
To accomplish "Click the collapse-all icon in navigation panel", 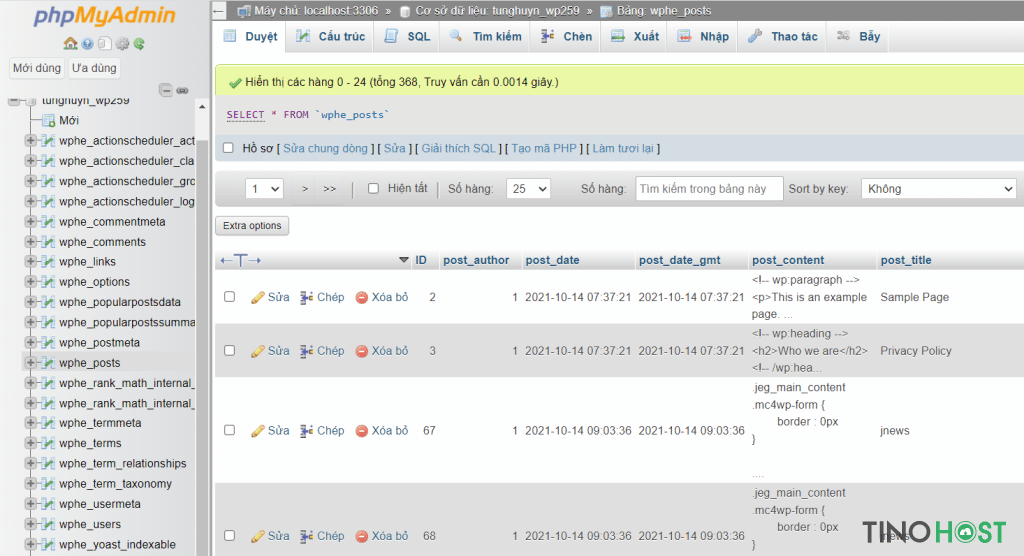I will point(166,90).
